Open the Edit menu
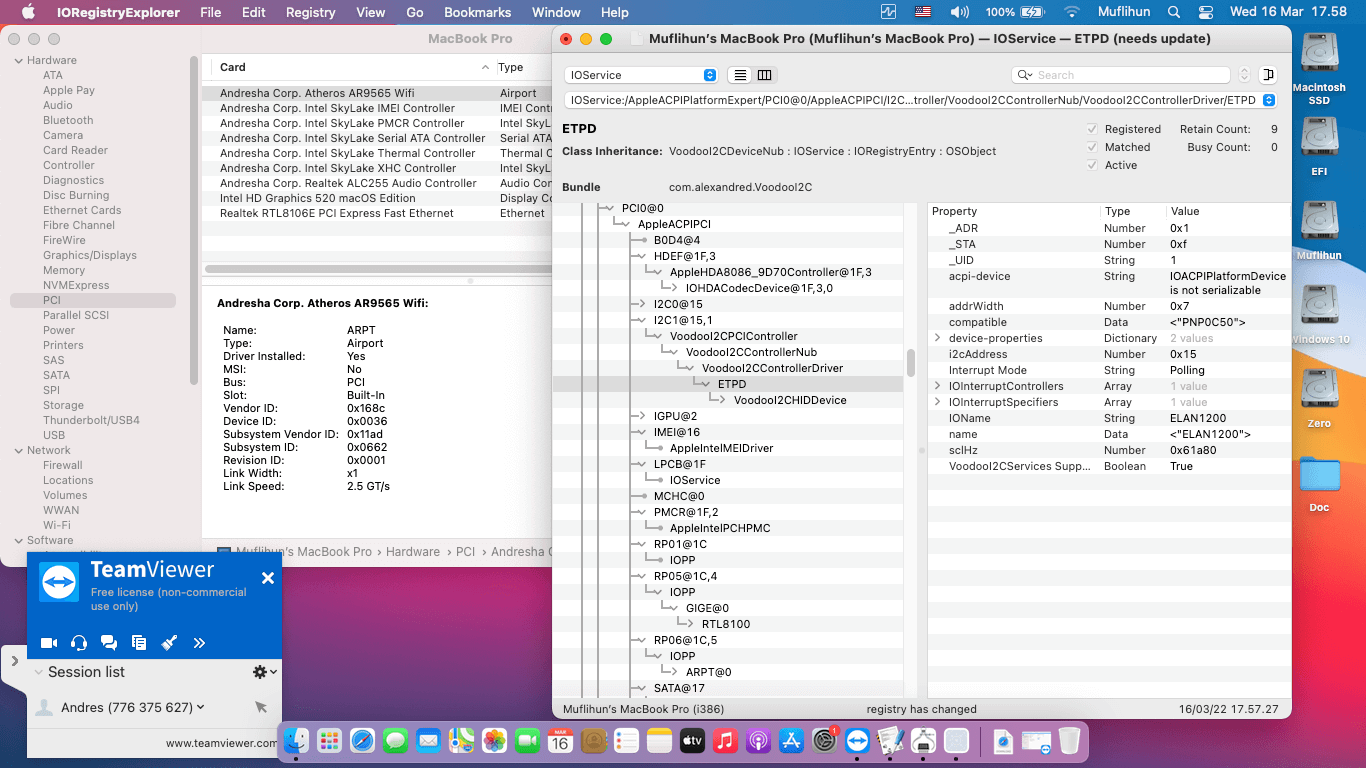1366x768 pixels. coord(254,12)
